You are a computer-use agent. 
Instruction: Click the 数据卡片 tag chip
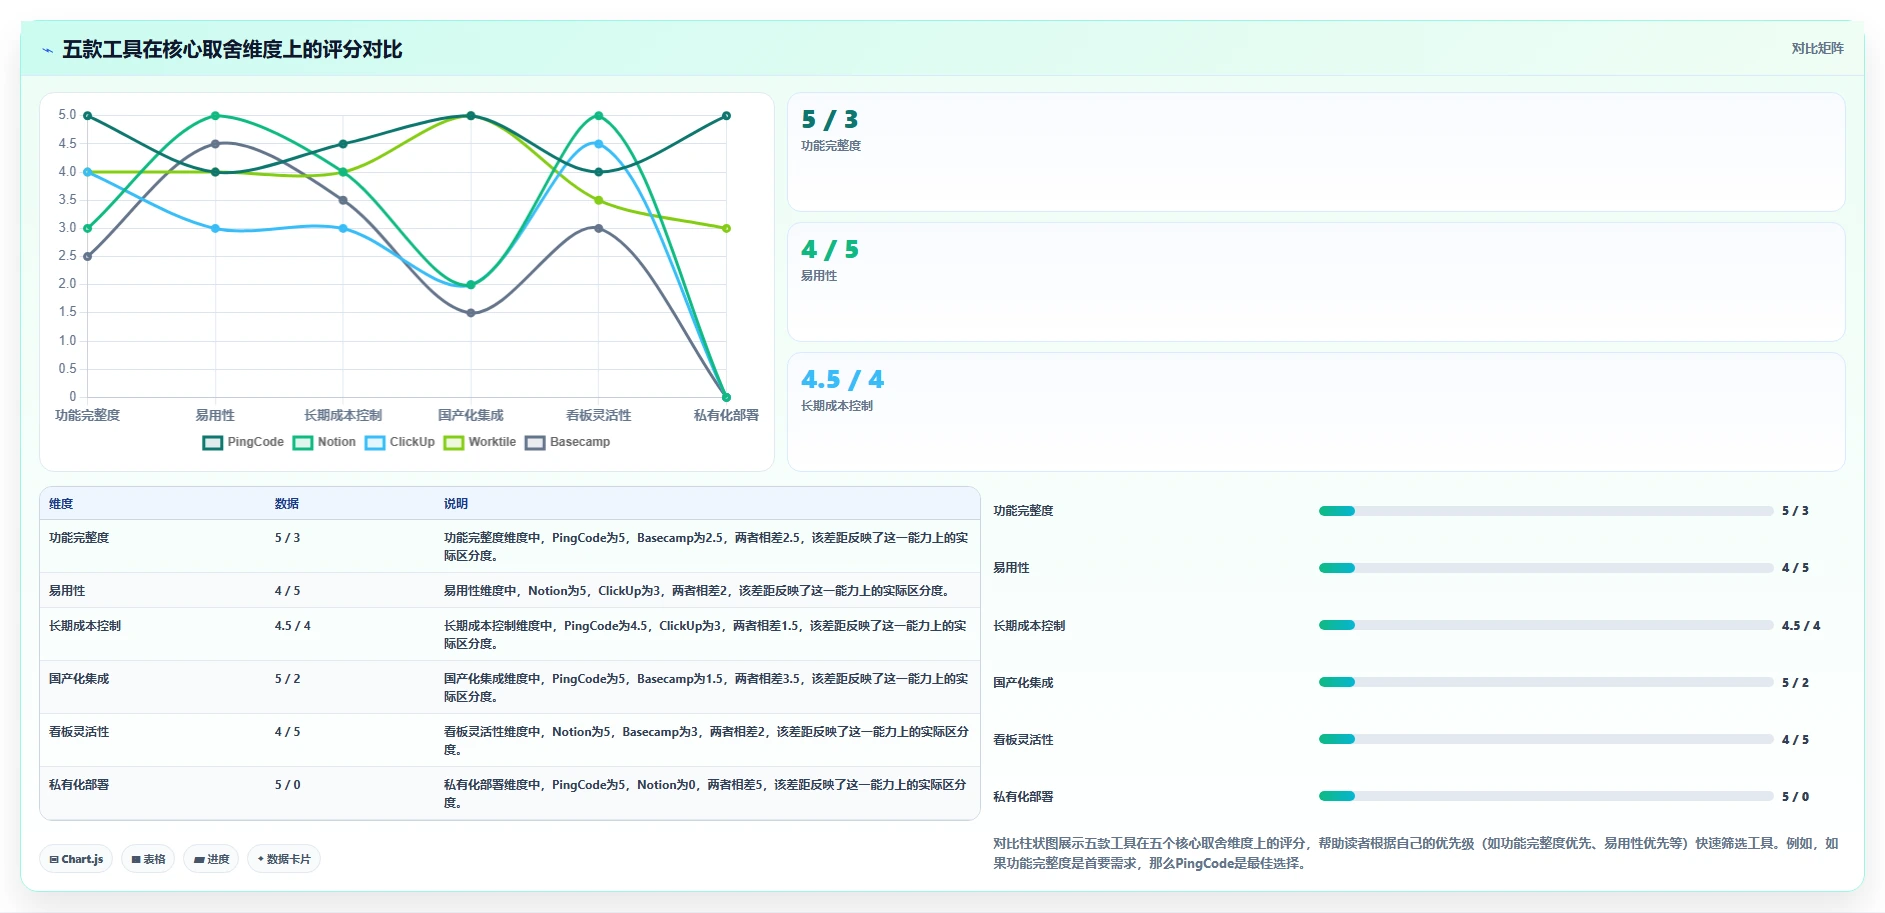[284, 859]
